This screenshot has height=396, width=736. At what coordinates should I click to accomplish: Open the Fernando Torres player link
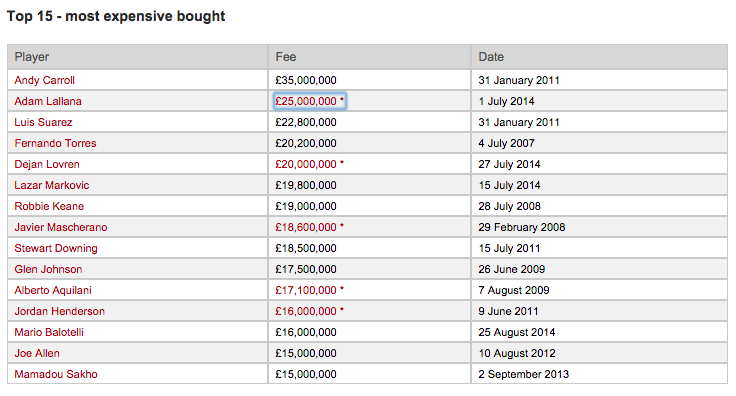(x=55, y=144)
